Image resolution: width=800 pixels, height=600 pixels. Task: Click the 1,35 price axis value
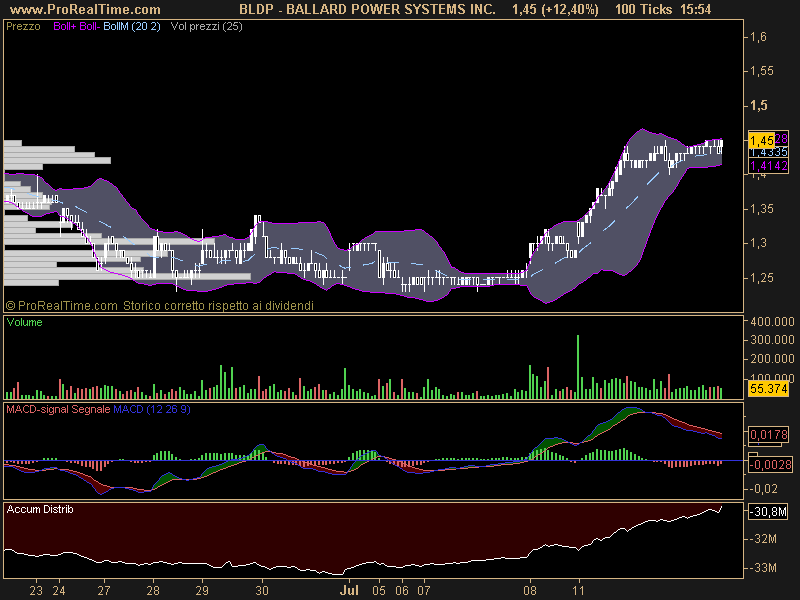pos(762,209)
